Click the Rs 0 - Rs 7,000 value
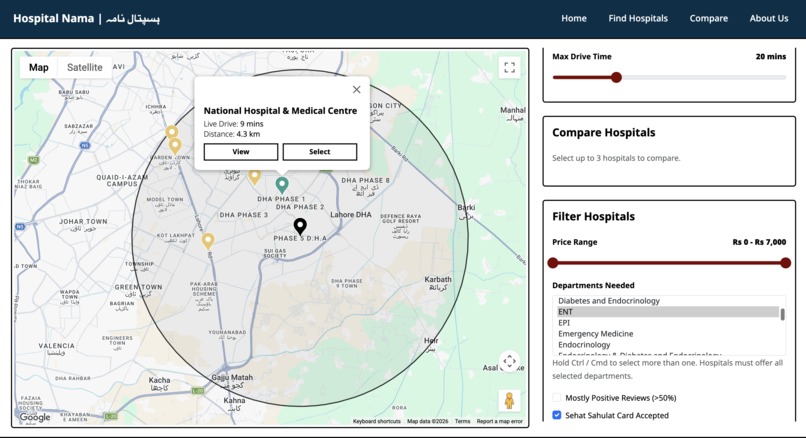The width and height of the screenshot is (806, 438). (759, 242)
